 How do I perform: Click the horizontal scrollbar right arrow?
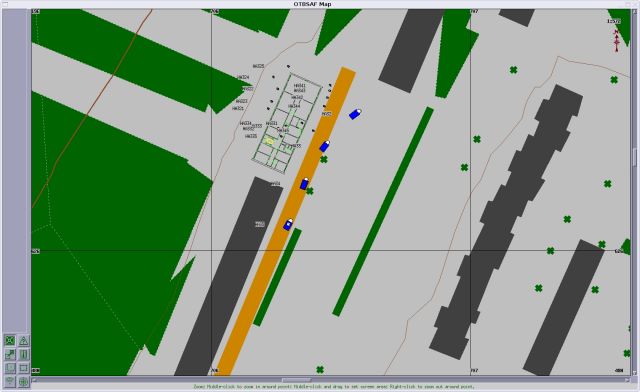point(628,380)
